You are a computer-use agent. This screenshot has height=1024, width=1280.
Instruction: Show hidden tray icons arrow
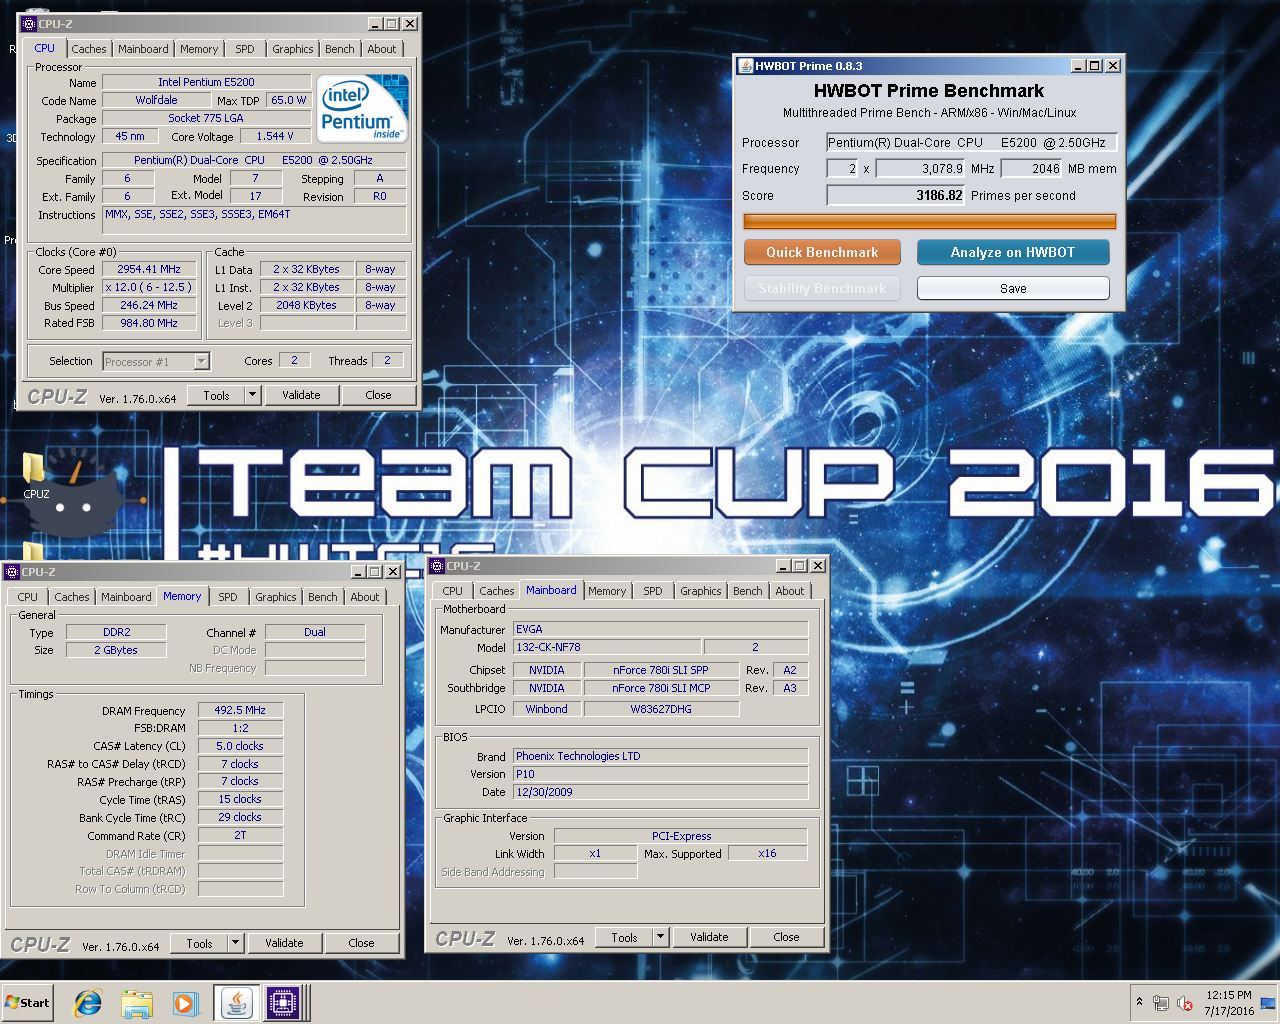tap(1139, 1002)
